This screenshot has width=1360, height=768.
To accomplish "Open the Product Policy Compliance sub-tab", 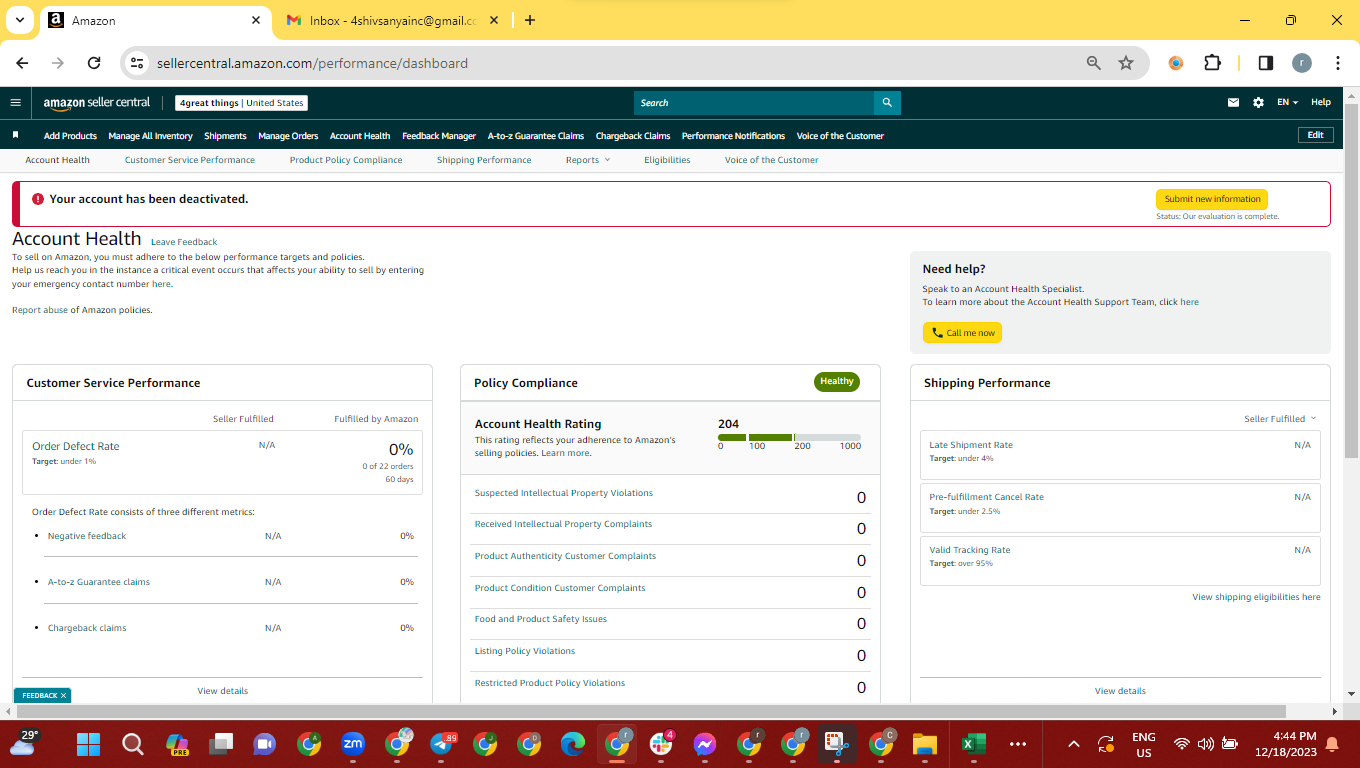I will pyautogui.click(x=346, y=160).
